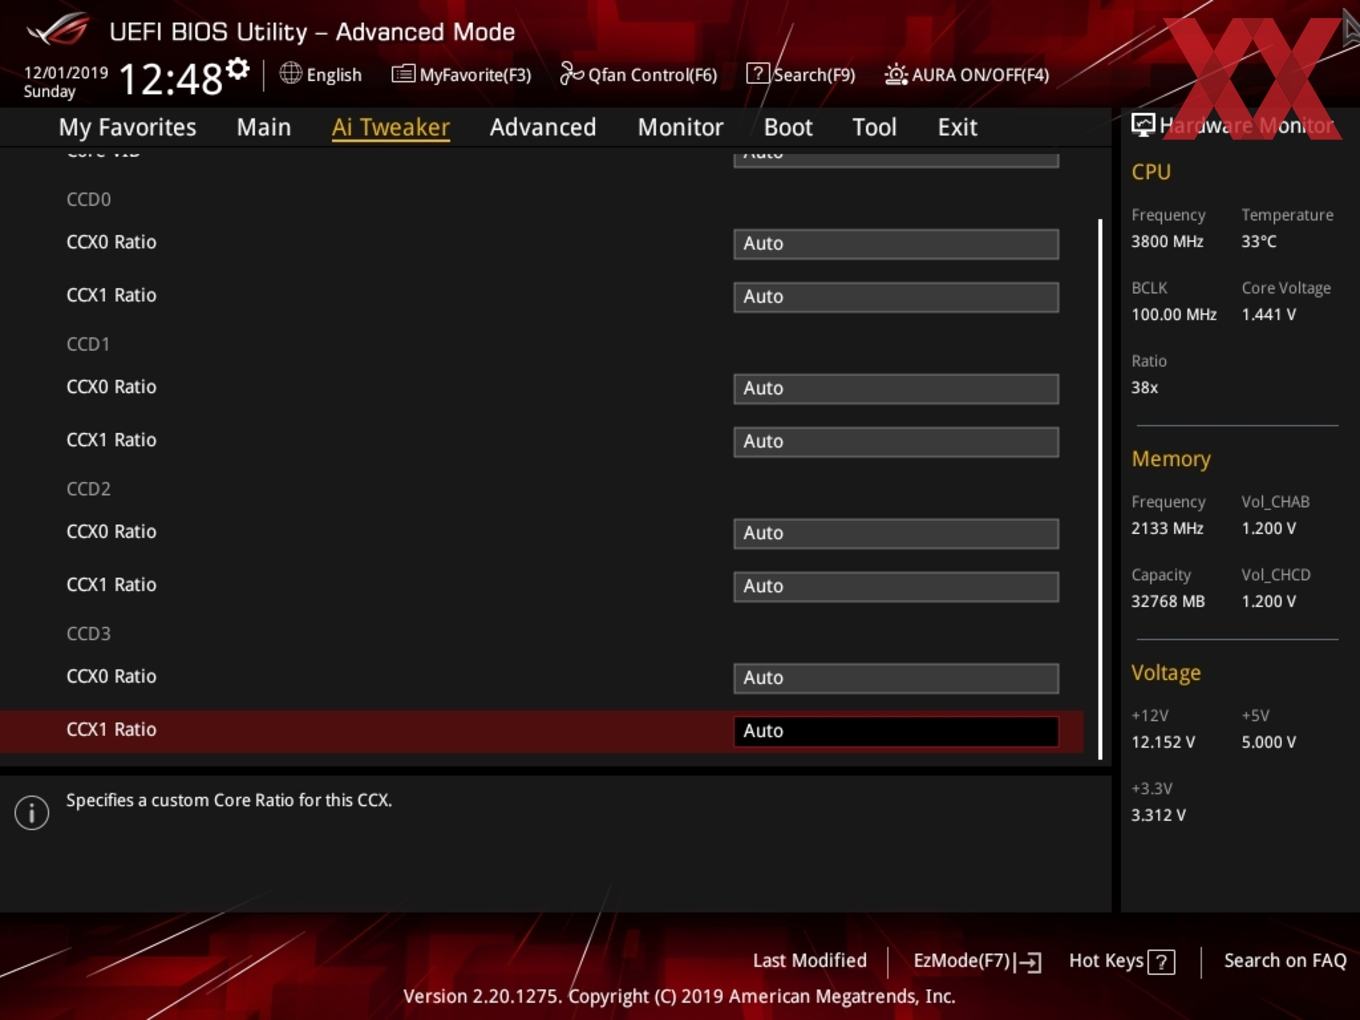The width and height of the screenshot is (1360, 1020).
Task: Open Qfan Control(F6)
Action: click(x=652, y=75)
